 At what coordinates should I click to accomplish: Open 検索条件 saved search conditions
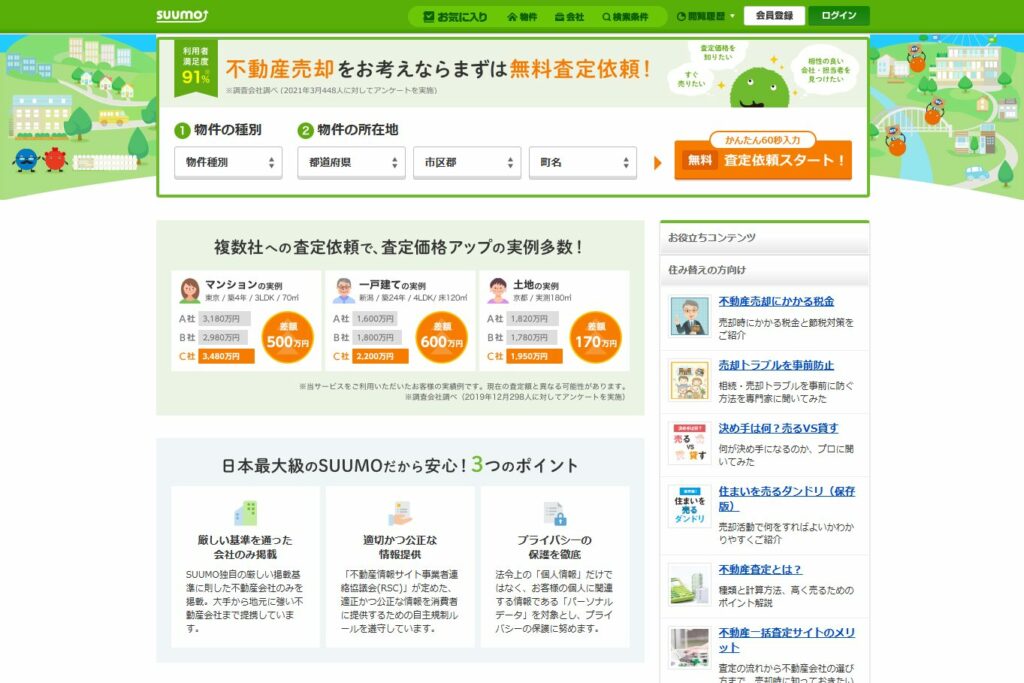coord(625,17)
